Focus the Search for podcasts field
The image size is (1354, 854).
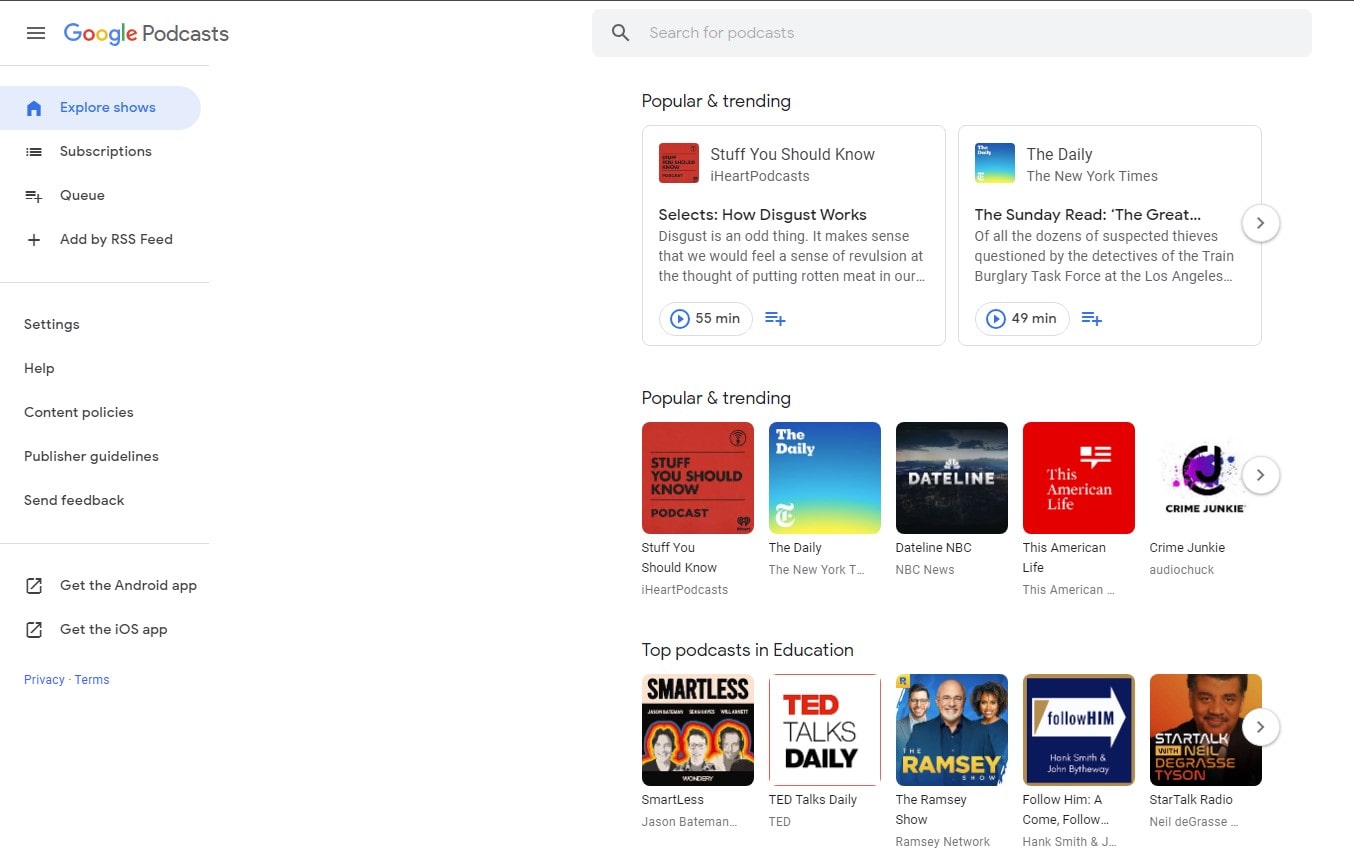click(951, 33)
